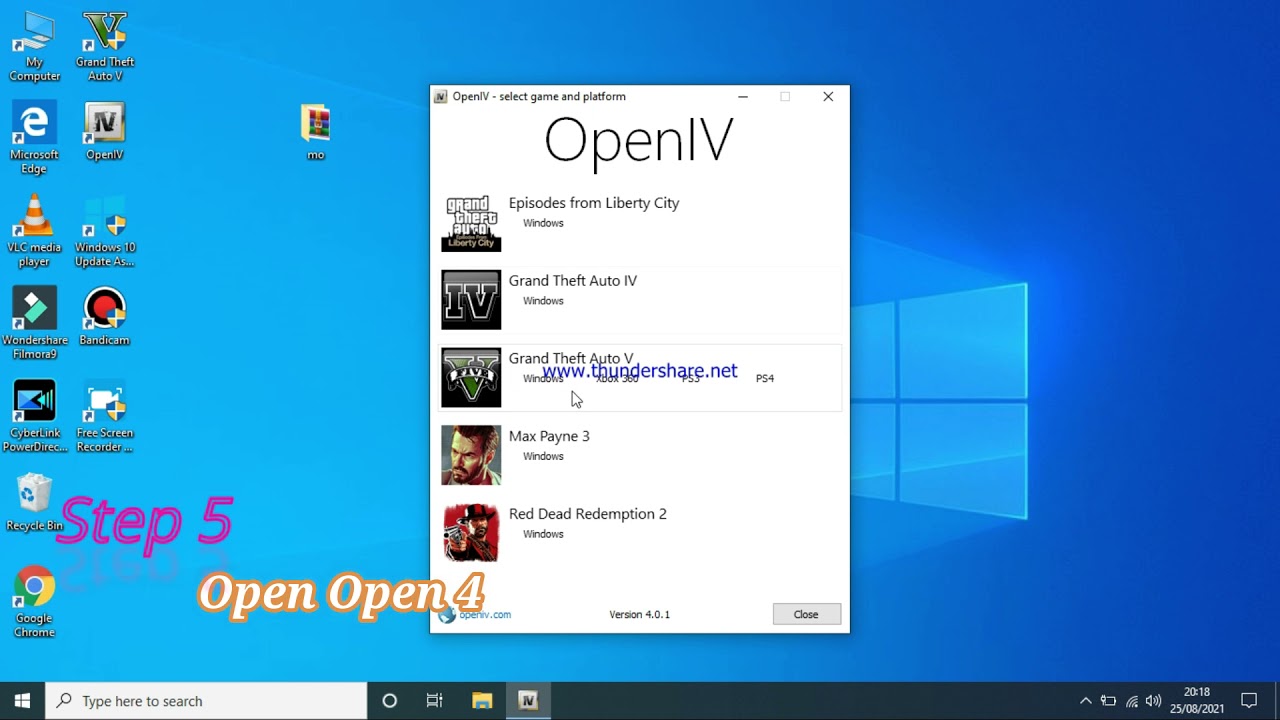This screenshot has height=720, width=1280.
Task: Click the Episodes from Liberty City game logo
Action: [x=471, y=222]
